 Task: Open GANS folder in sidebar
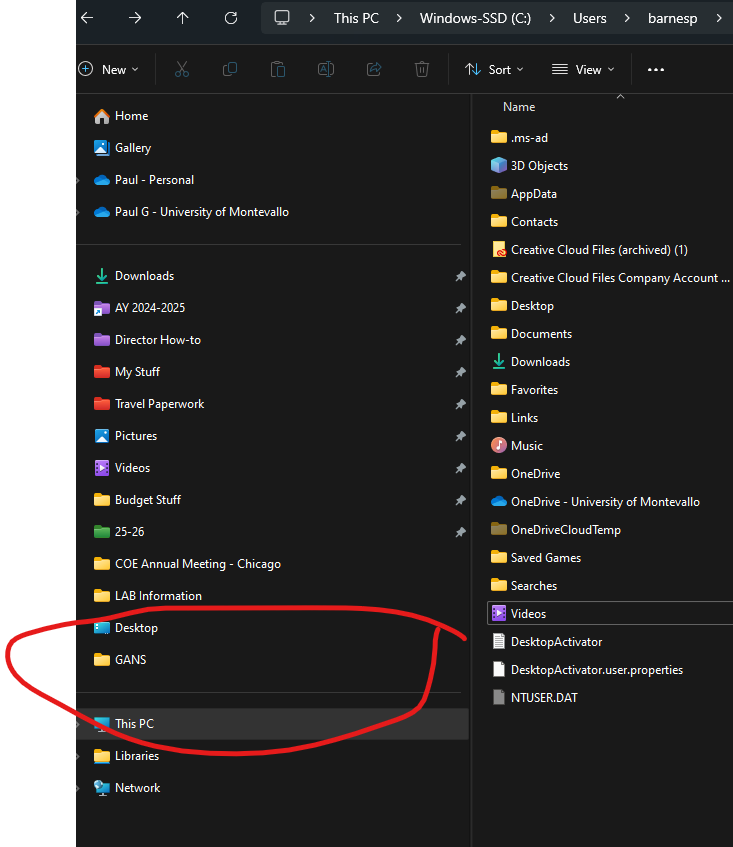click(120, 660)
